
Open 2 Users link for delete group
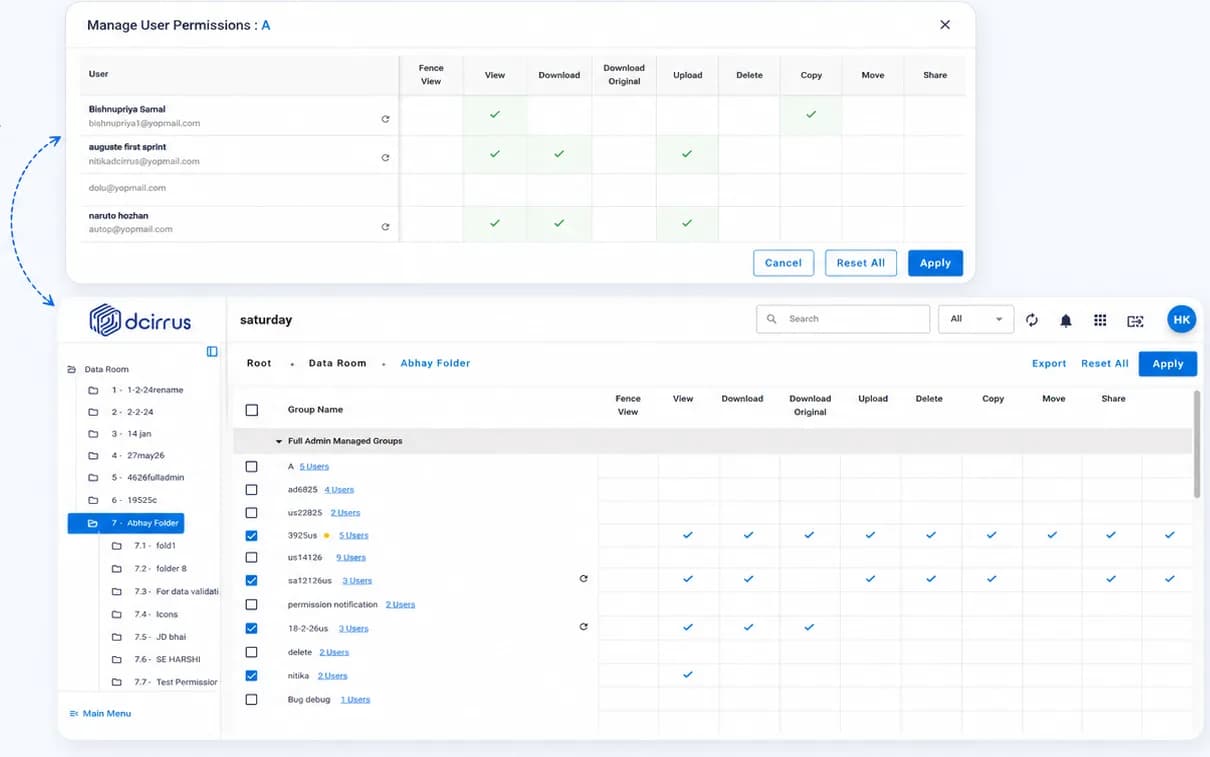click(334, 652)
